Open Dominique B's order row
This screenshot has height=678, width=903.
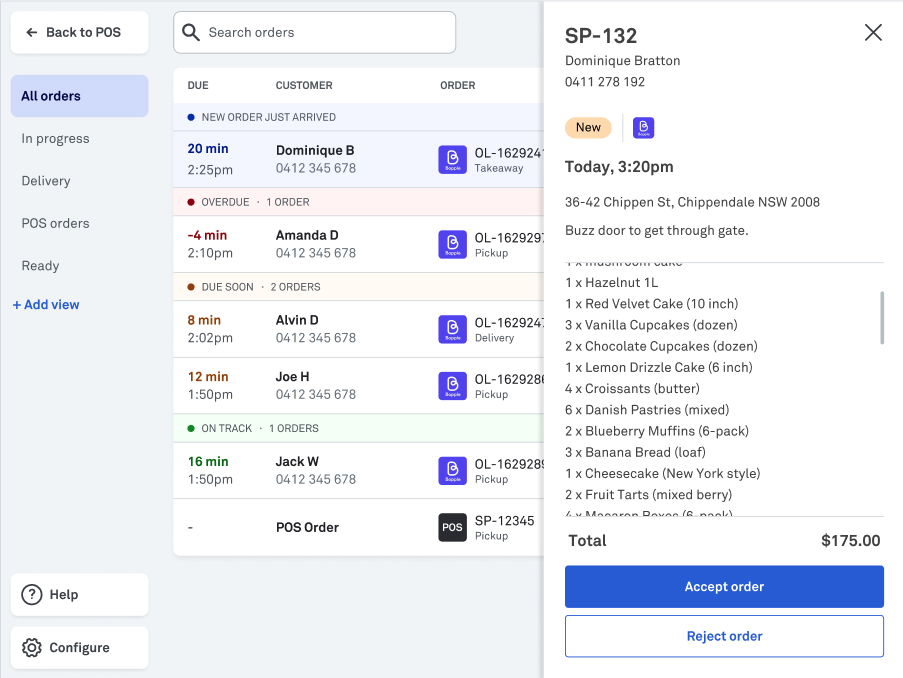click(359, 160)
